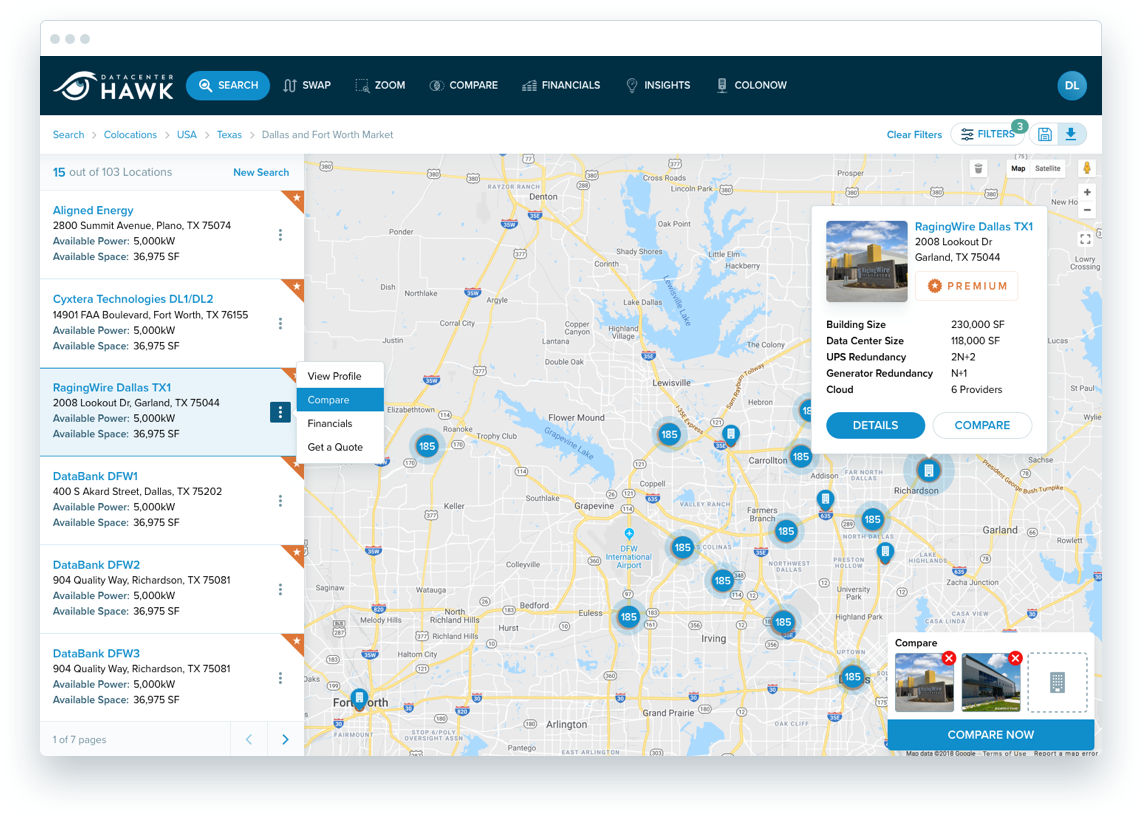The width and height of the screenshot is (1142, 816).
Task: Zoom in on the map
Action: coord(1087,192)
